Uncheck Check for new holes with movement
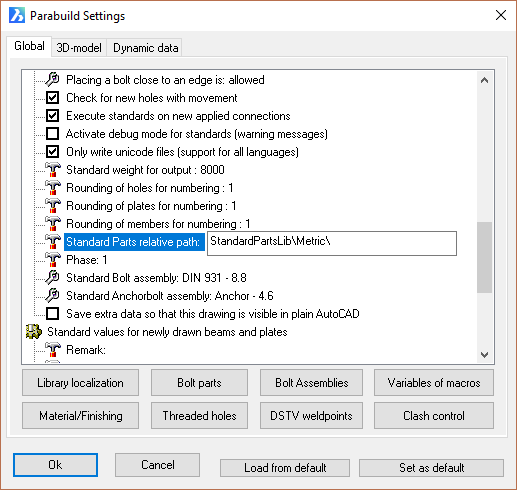 click(x=52, y=98)
